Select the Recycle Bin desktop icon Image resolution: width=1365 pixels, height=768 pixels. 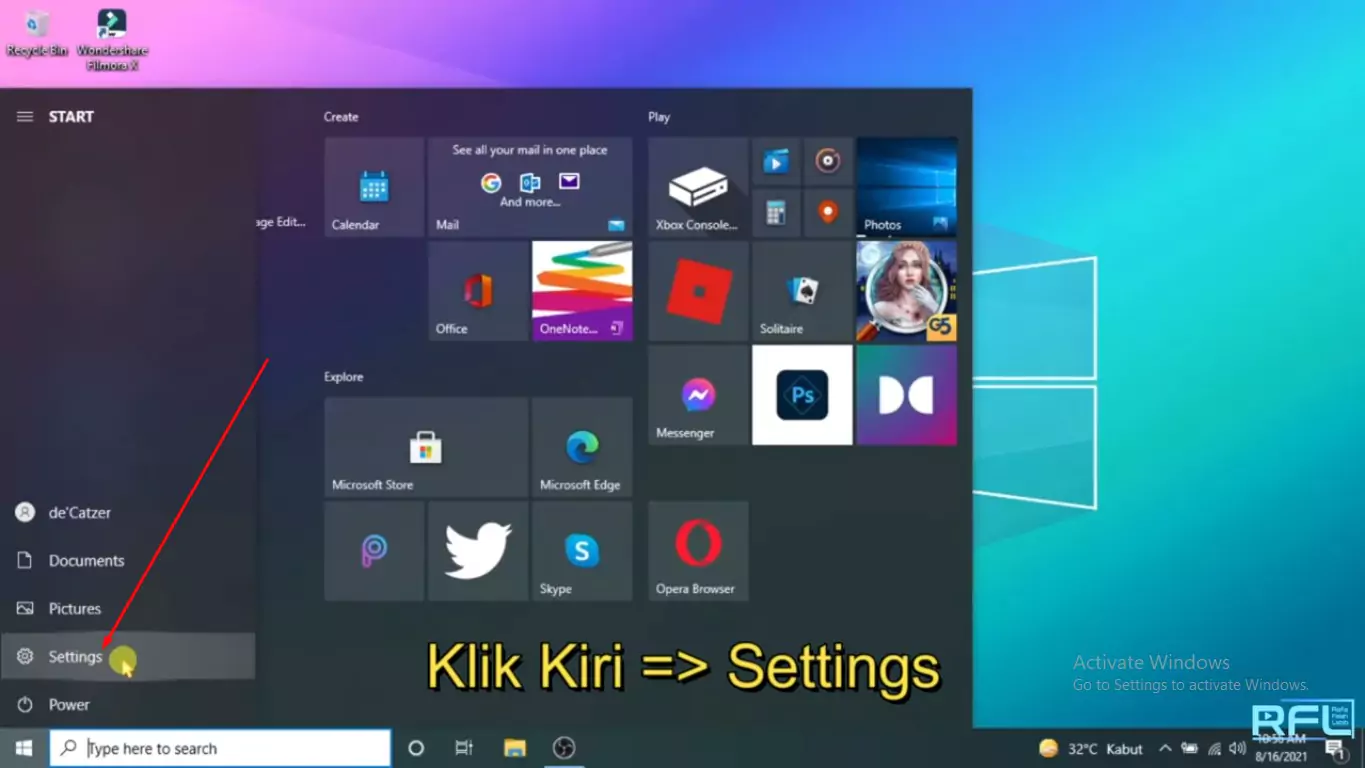(37, 33)
